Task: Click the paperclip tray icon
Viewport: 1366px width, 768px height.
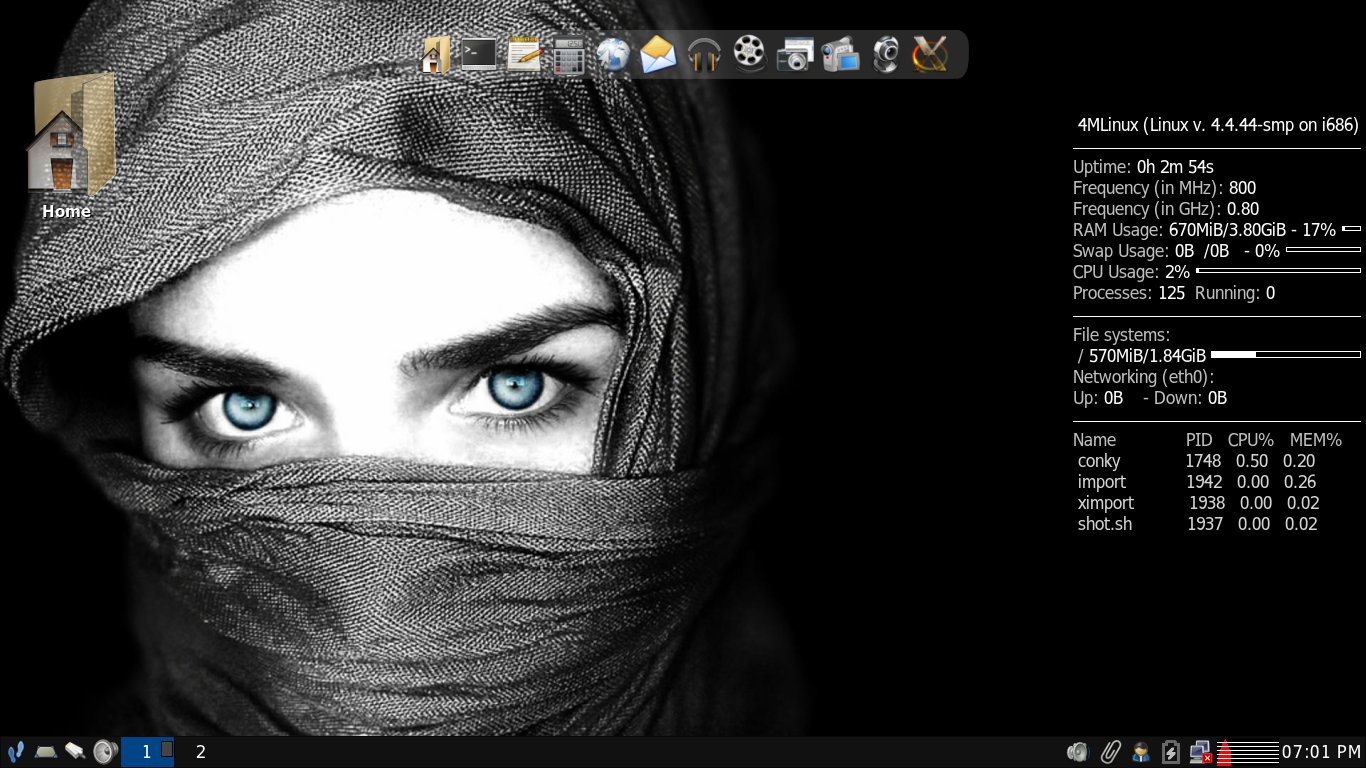Action: (1109, 752)
